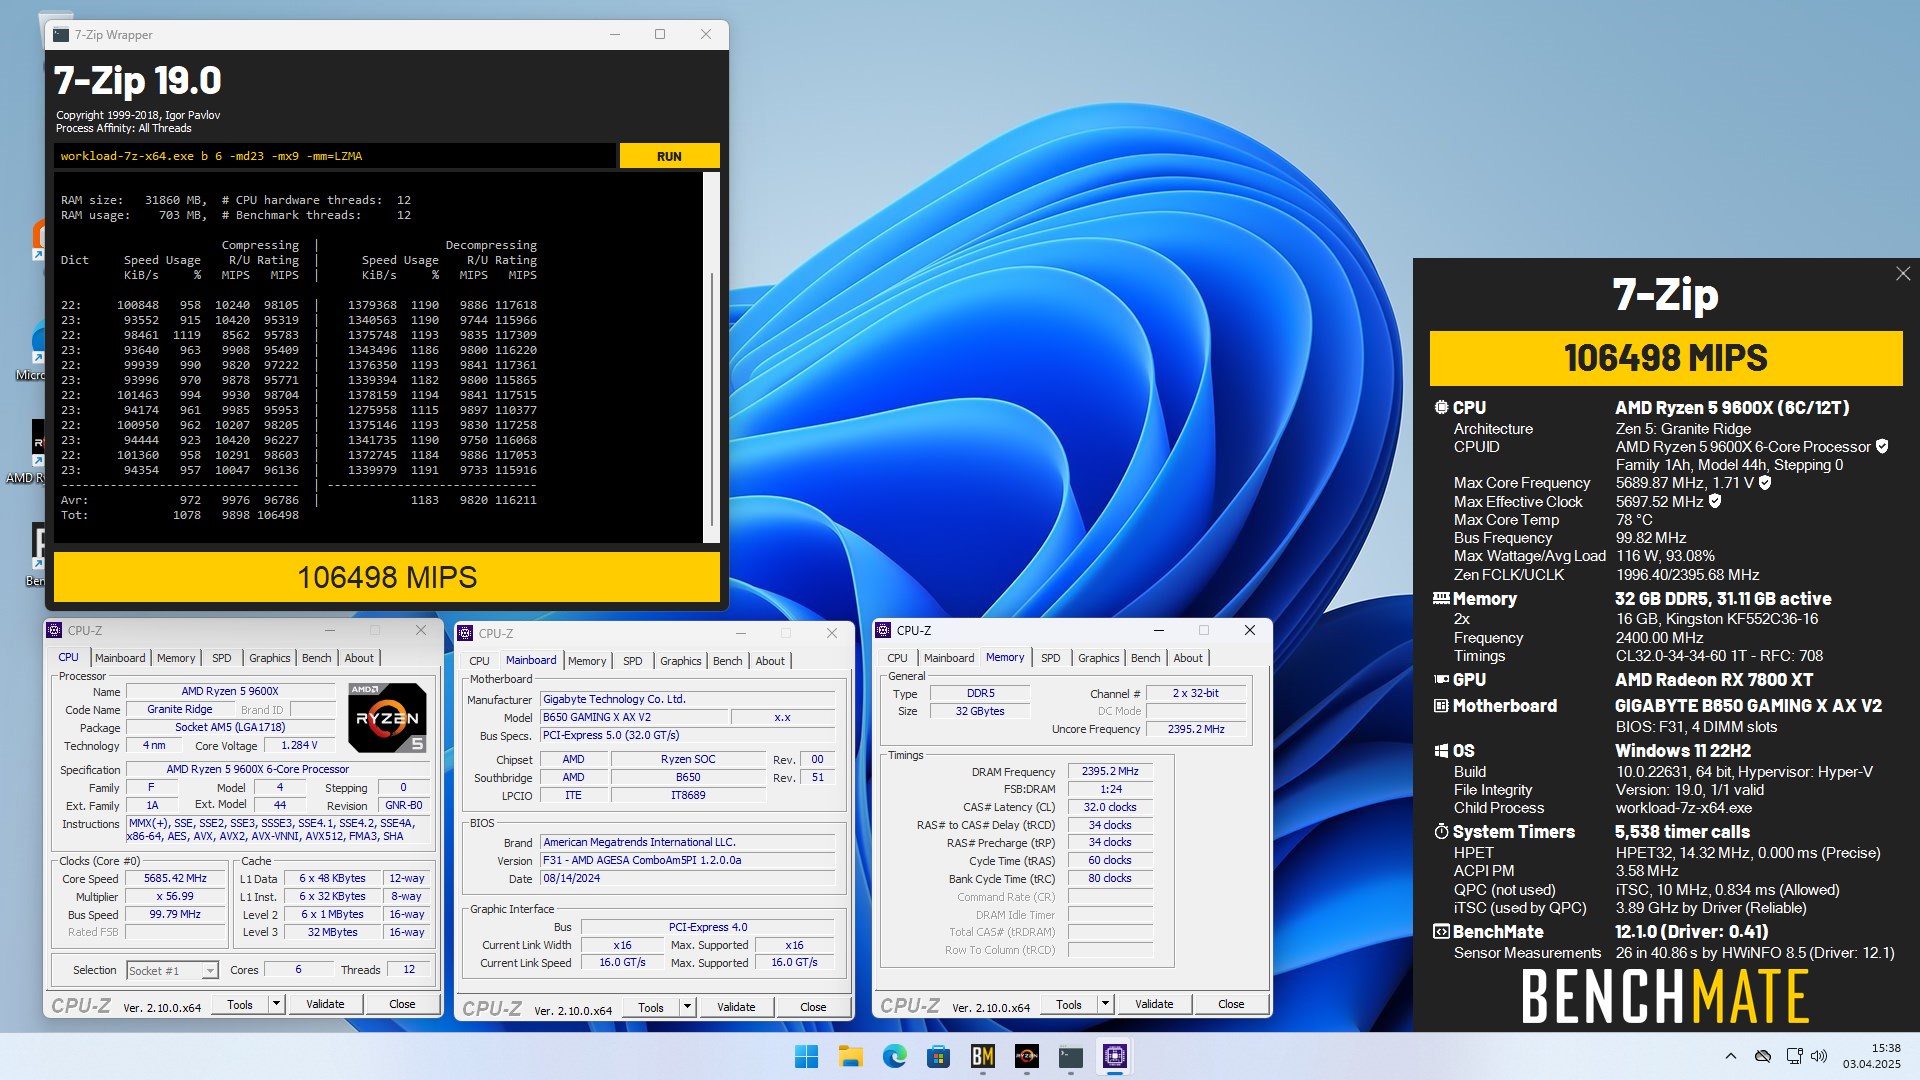Click the CPU-Z taskbar icon
This screenshot has height=1080, width=1920.
[x=1114, y=1056]
